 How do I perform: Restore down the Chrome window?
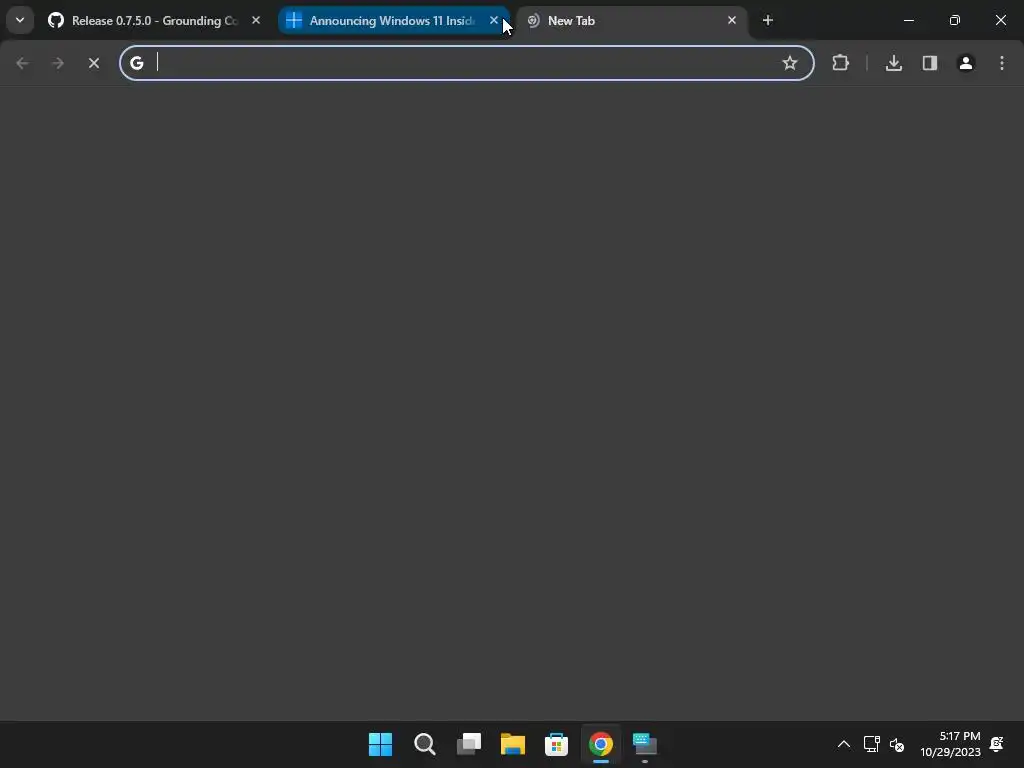pos(955,20)
